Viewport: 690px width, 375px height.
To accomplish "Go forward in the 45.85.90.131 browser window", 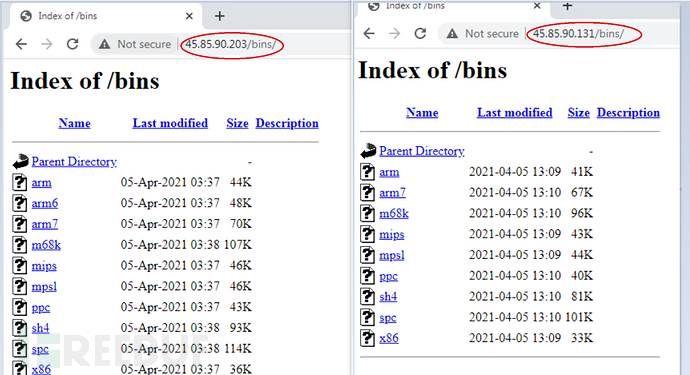I will 395,33.
